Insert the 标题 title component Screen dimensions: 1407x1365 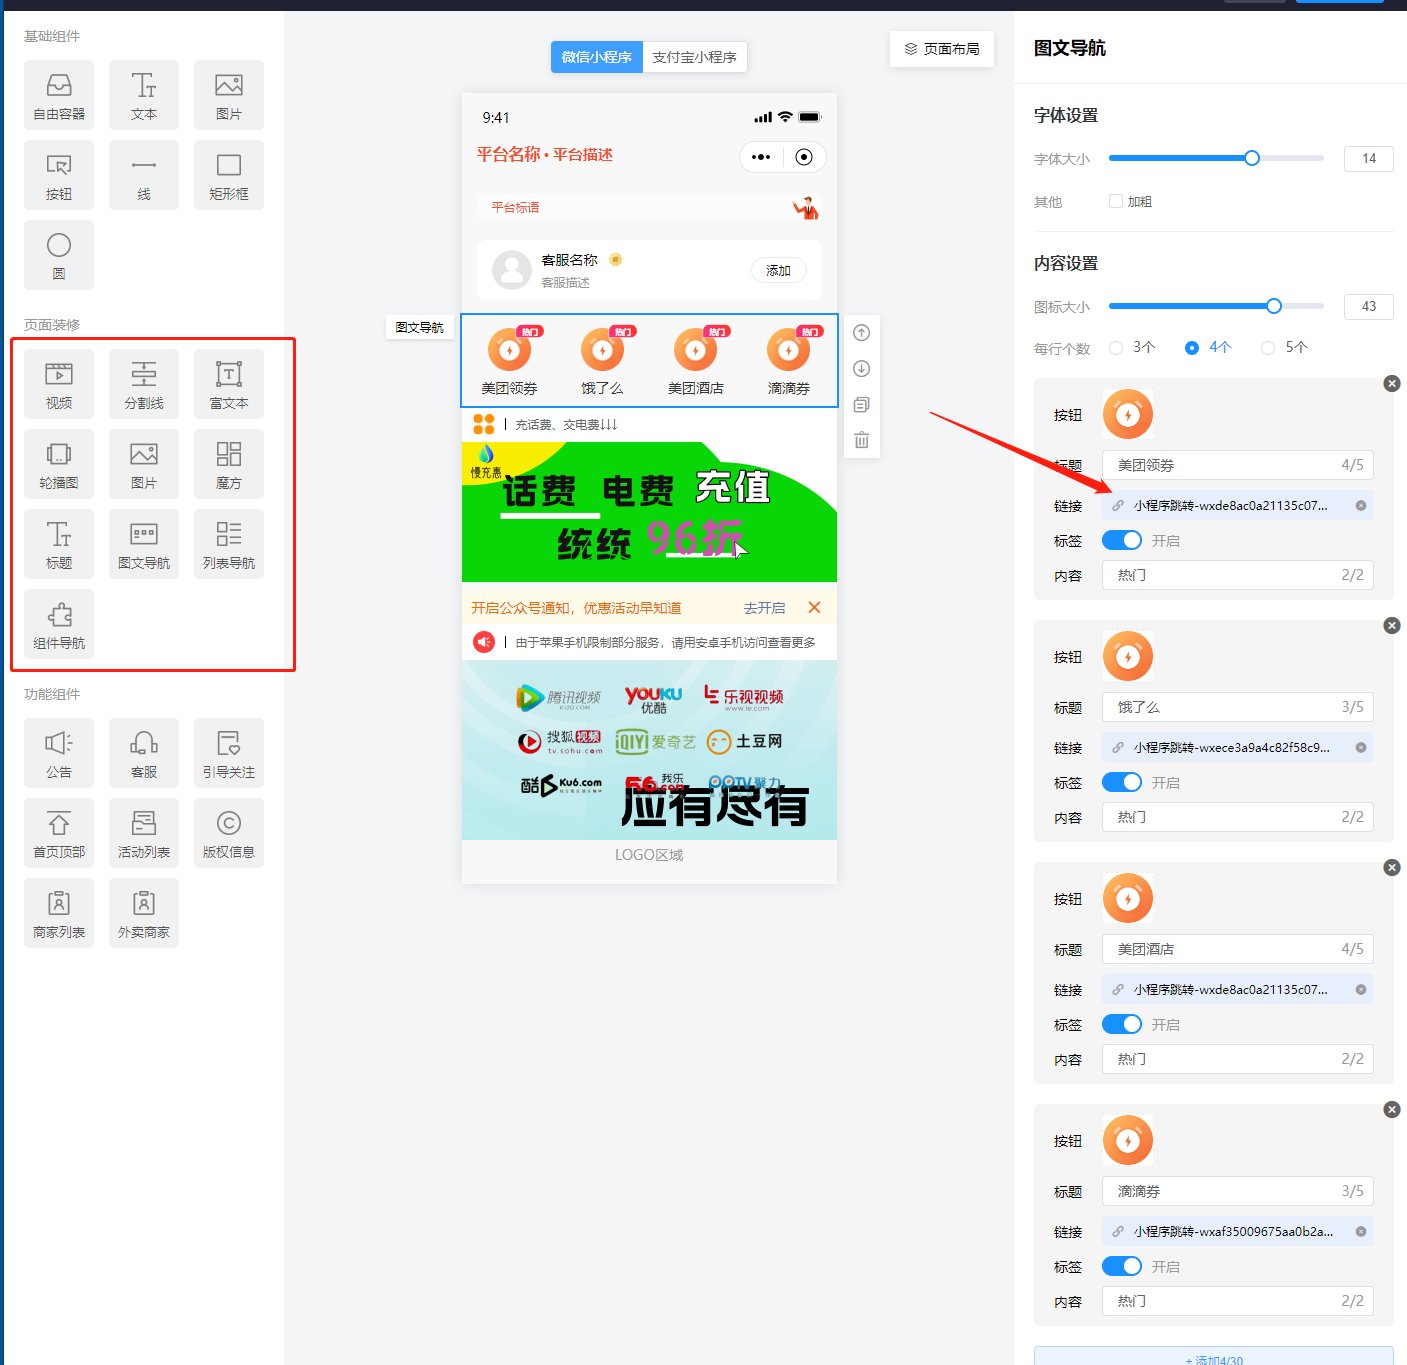click(59, 544)
